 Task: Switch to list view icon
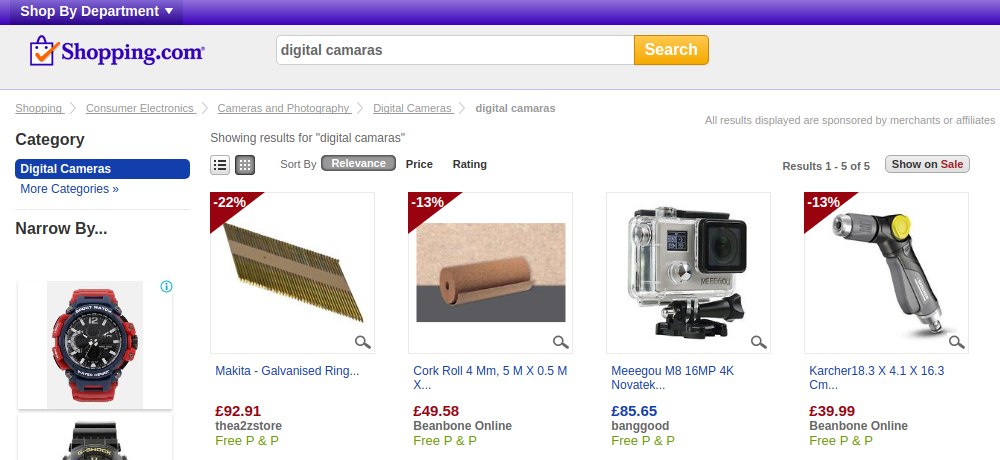pos(220,165)
